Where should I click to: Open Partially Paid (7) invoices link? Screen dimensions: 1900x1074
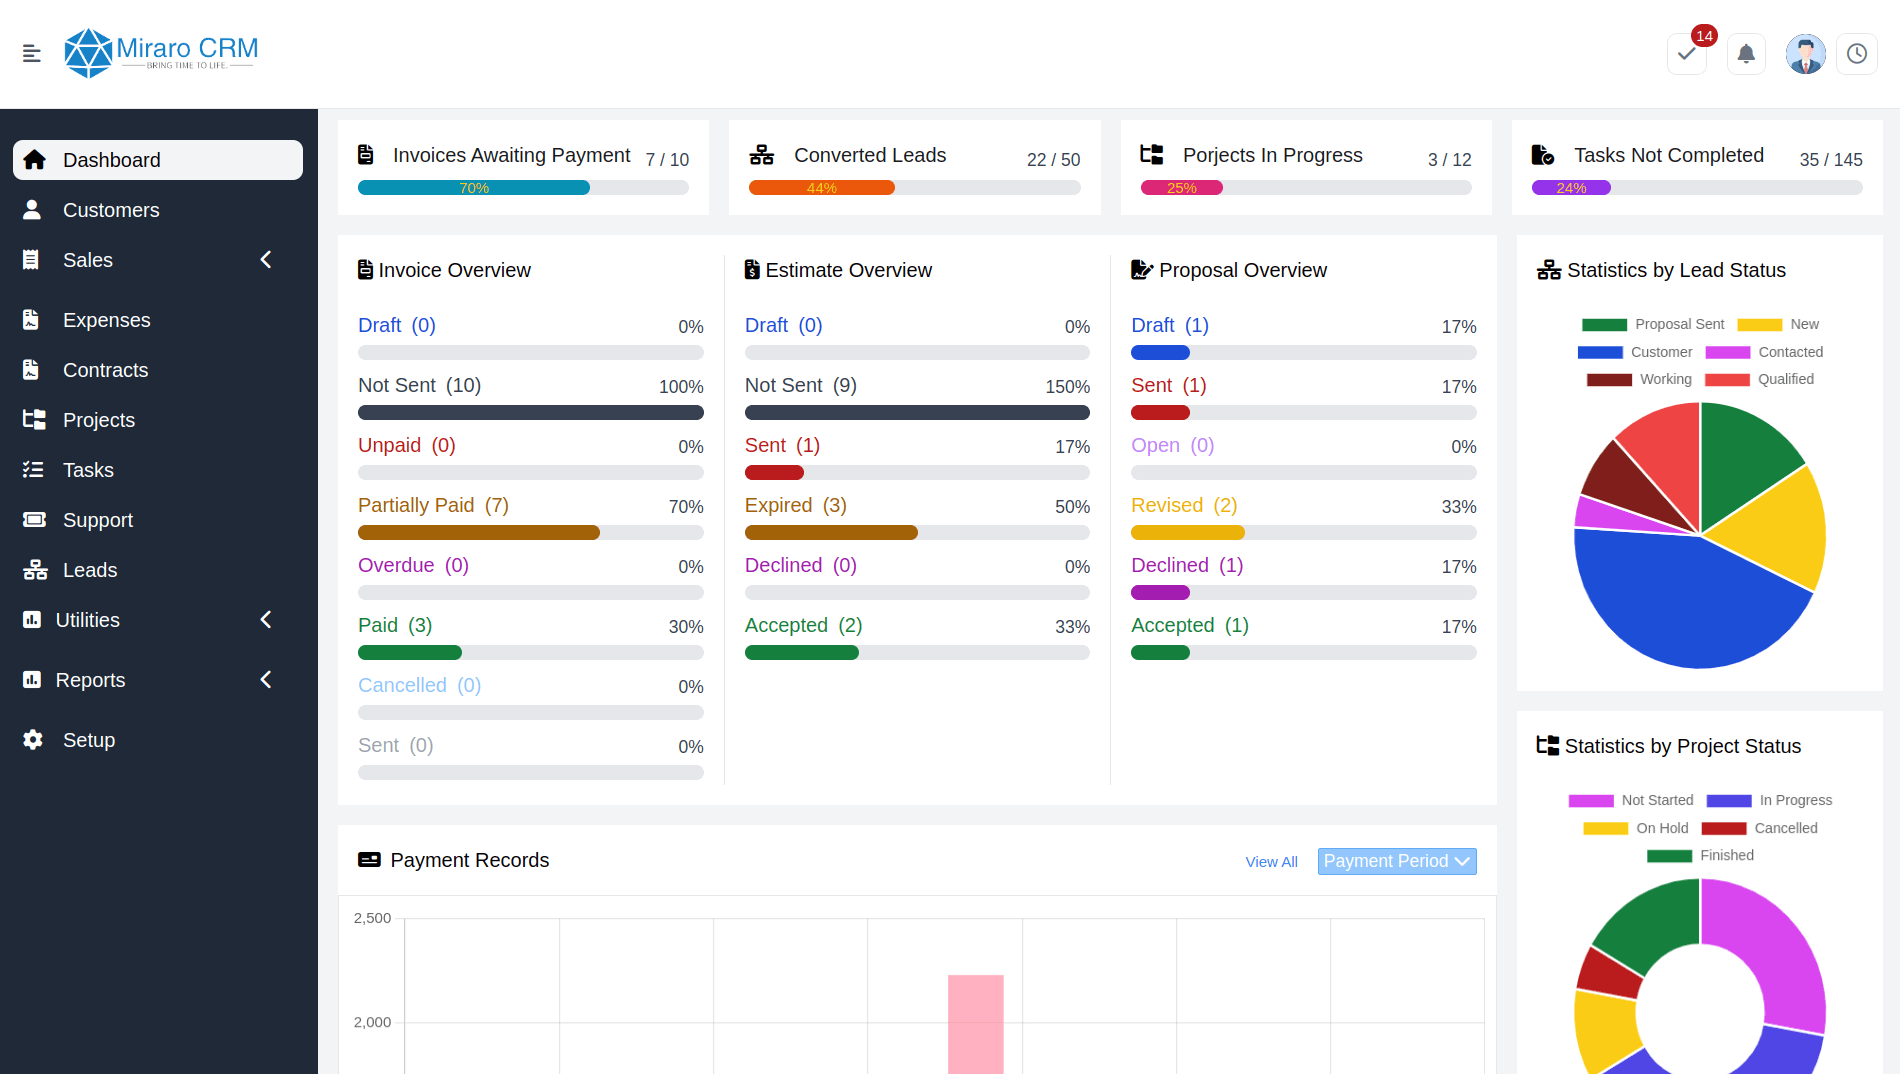[x=433, y=505]
